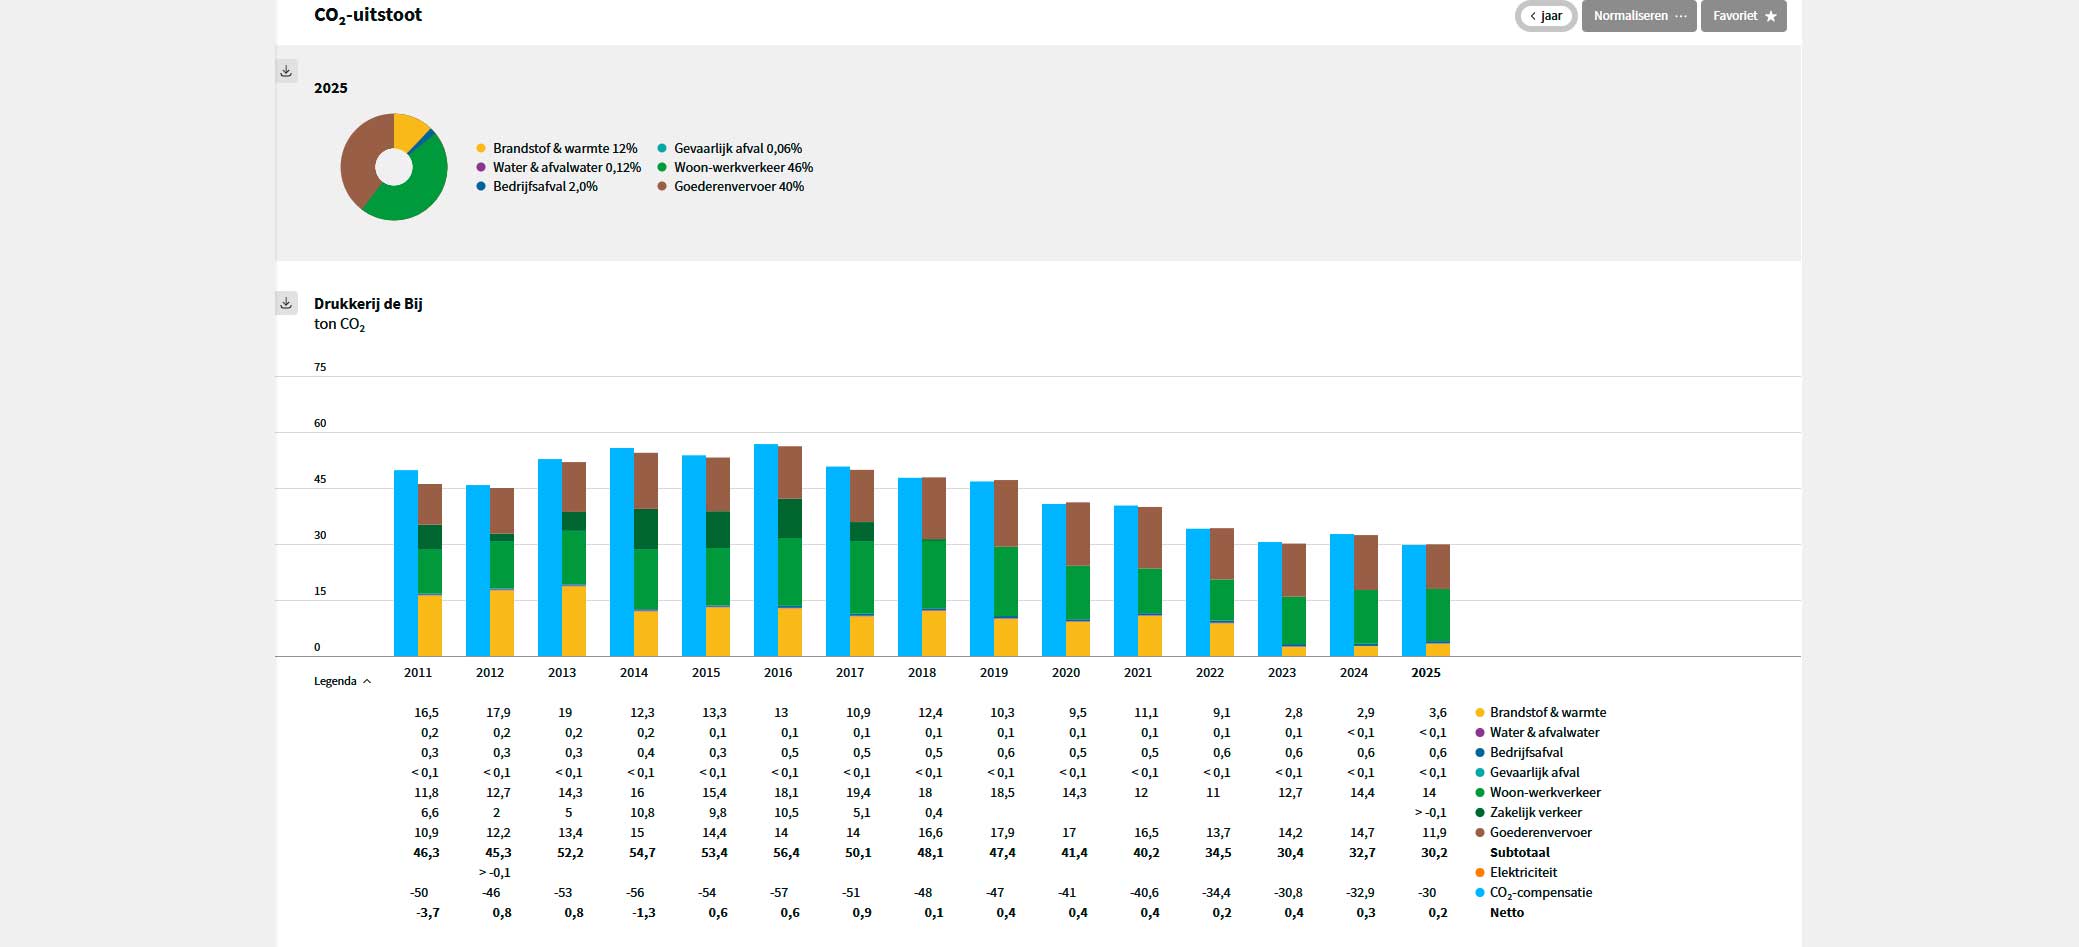The width and height of the screenshot is (2079, 947).
Task: Click the Netto value -3,7
Action: pyautogui.click(x=428, y=913)
